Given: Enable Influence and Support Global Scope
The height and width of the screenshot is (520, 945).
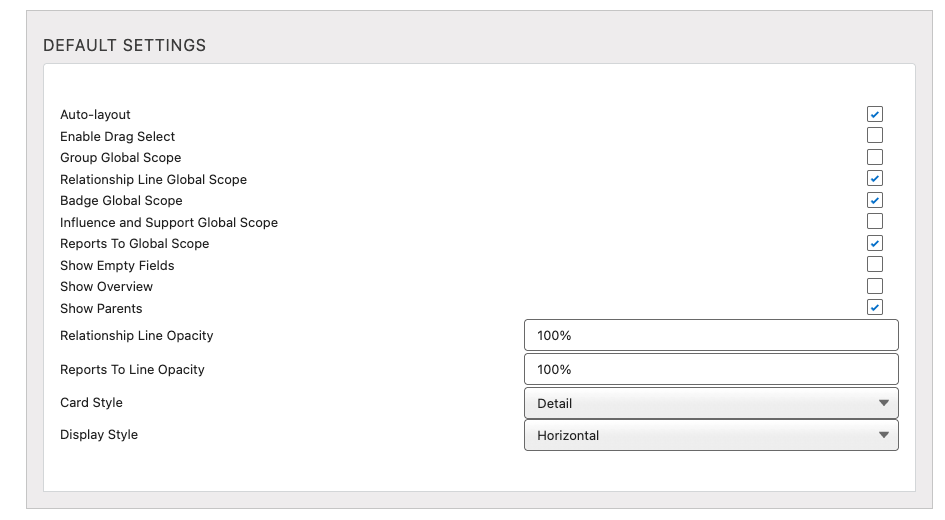Looking at the screenshot, I should click(x=874, y=221).
